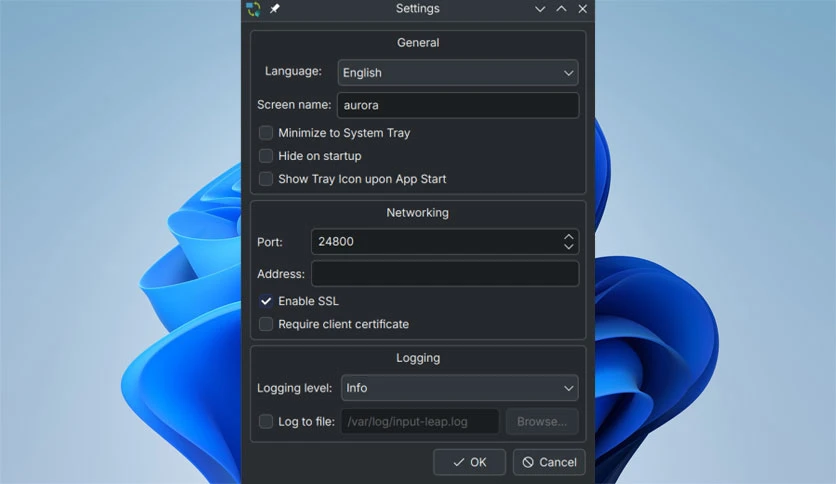Close the Settings dialog with the X

pyautogui.click(x=583, y=9)
